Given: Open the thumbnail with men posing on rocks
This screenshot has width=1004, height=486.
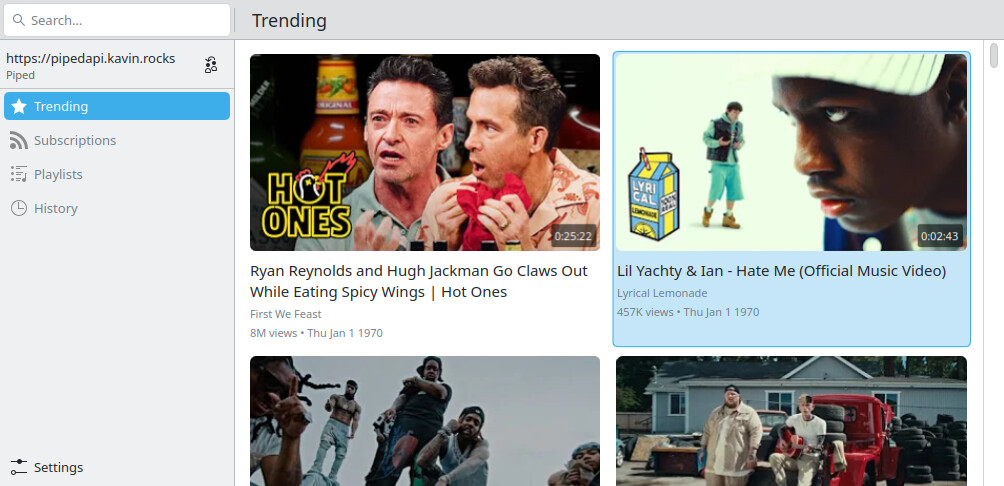Looking at the screenshot, I should coord(425,421).
